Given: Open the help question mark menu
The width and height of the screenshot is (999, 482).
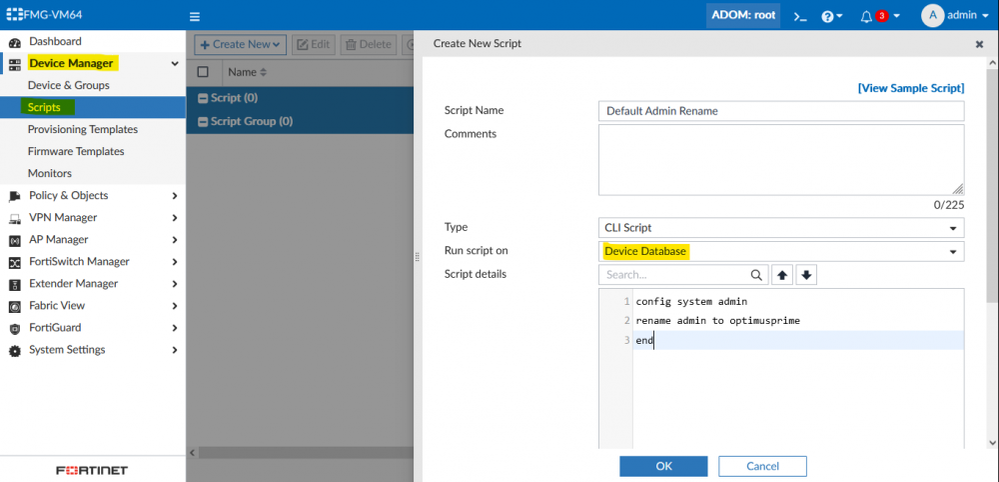Looking at the screenshot, I should (x=831, y=16).
